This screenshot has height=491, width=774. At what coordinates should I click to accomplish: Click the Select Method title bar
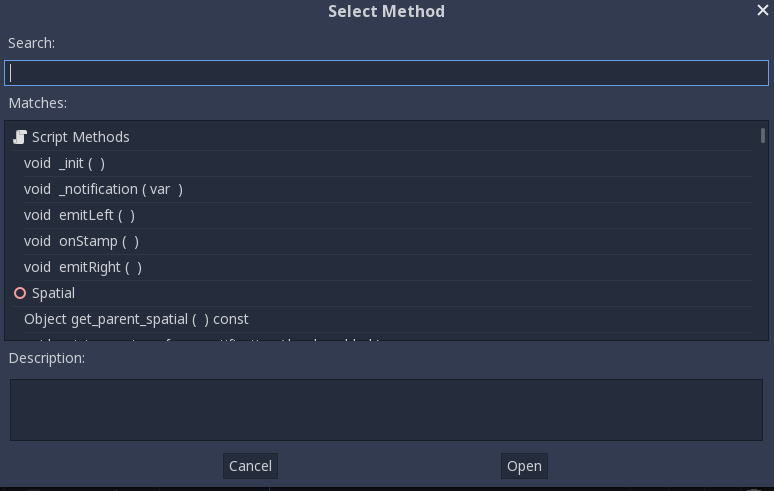point(387,11)
